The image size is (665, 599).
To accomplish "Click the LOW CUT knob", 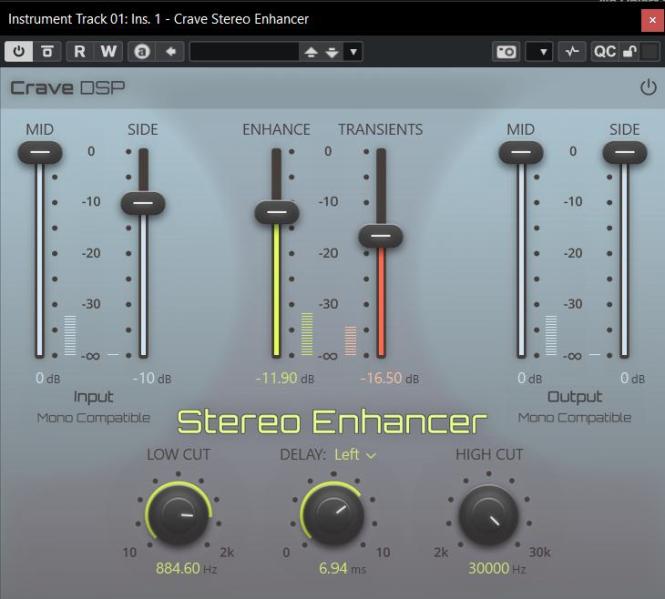I will pyautogui.click(x=178, y=514).
